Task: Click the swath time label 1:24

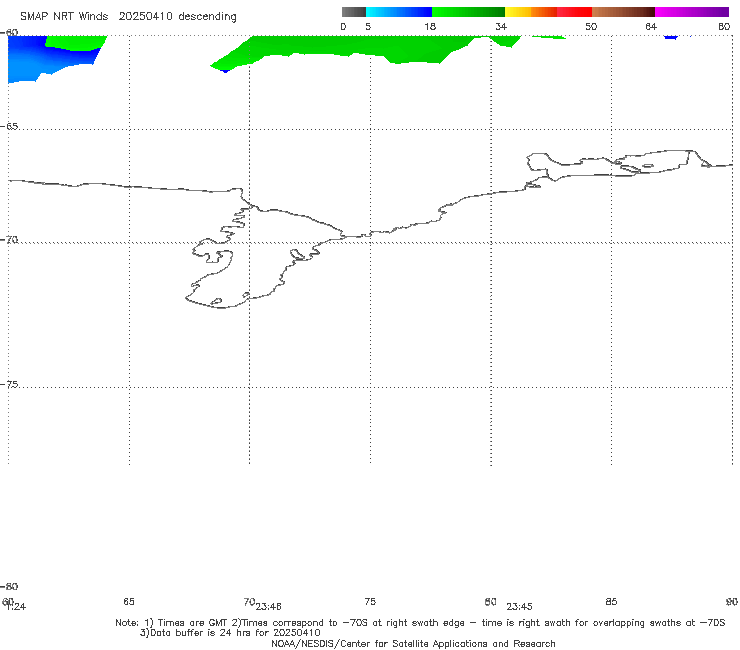Action: point(16,607)
